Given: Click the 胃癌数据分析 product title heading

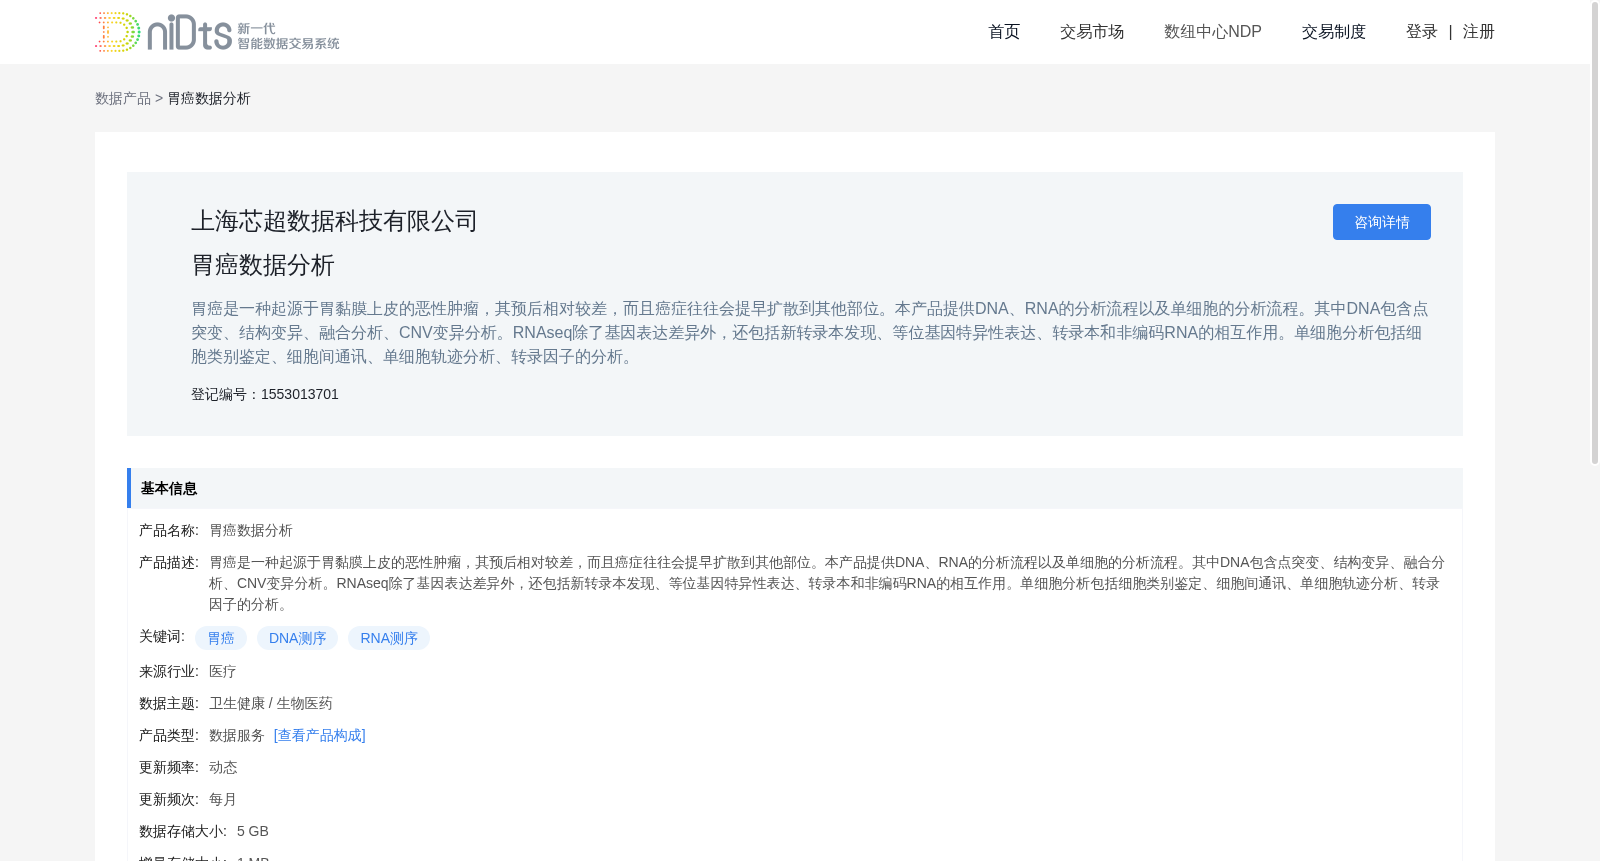Looking at the screenshot, I should 263,265.
